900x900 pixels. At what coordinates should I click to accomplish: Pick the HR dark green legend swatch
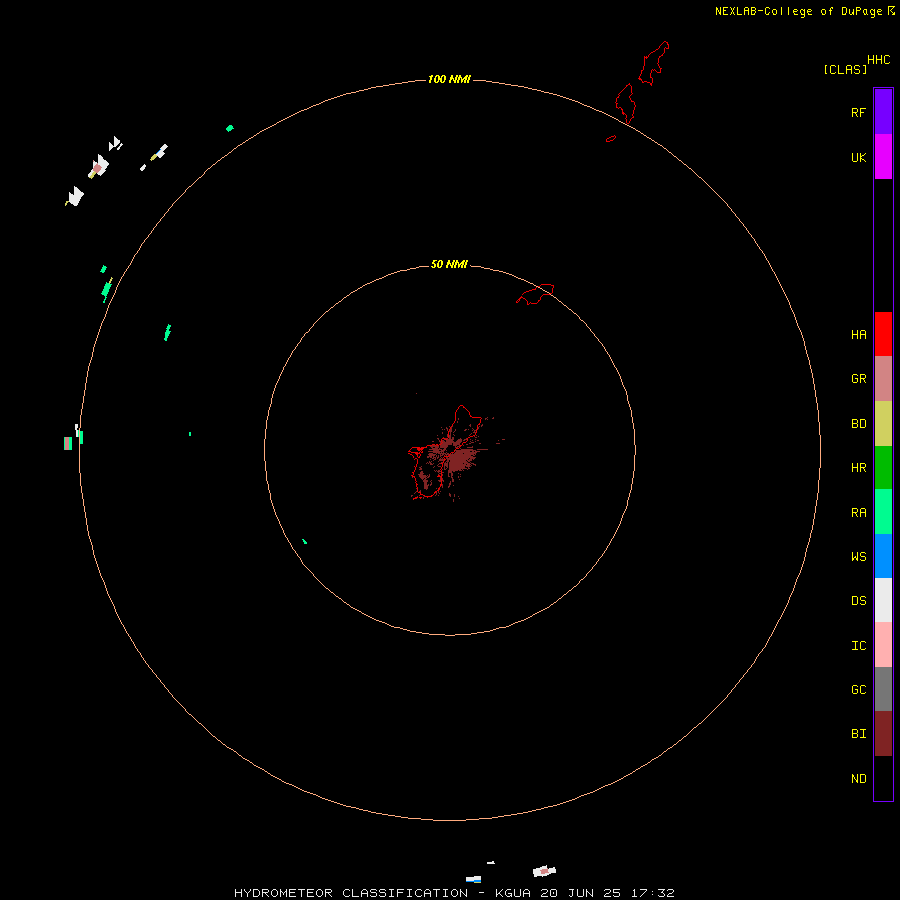[883, 468]
